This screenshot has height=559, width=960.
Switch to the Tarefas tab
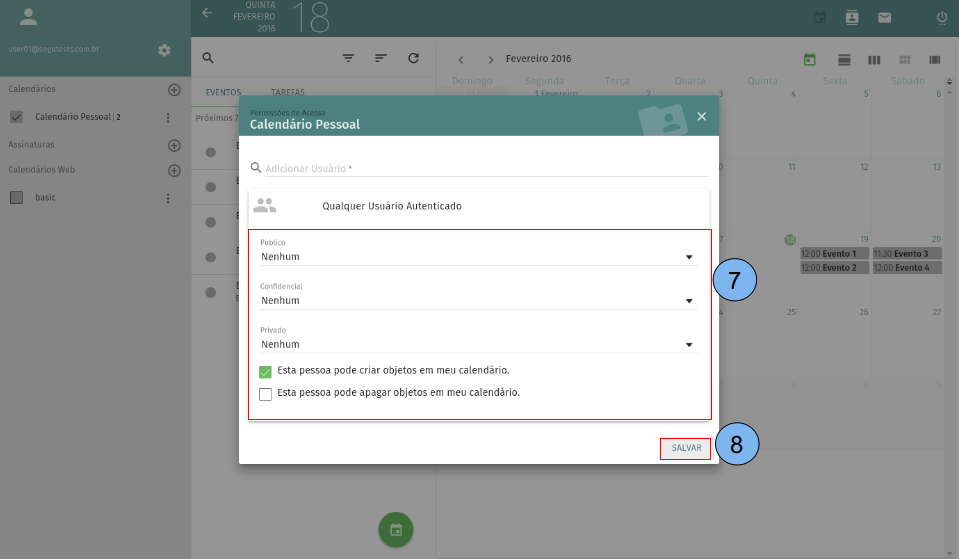pos(288,91)
